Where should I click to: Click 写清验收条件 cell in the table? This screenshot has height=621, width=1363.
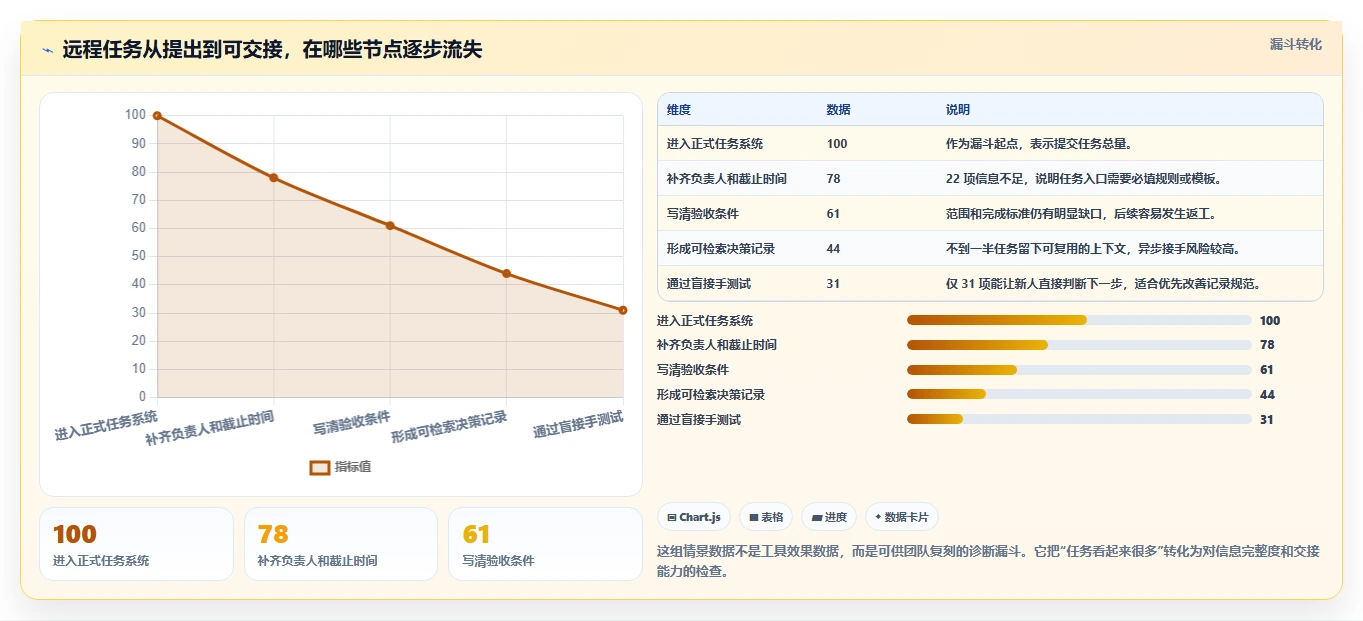click(703, 214)
